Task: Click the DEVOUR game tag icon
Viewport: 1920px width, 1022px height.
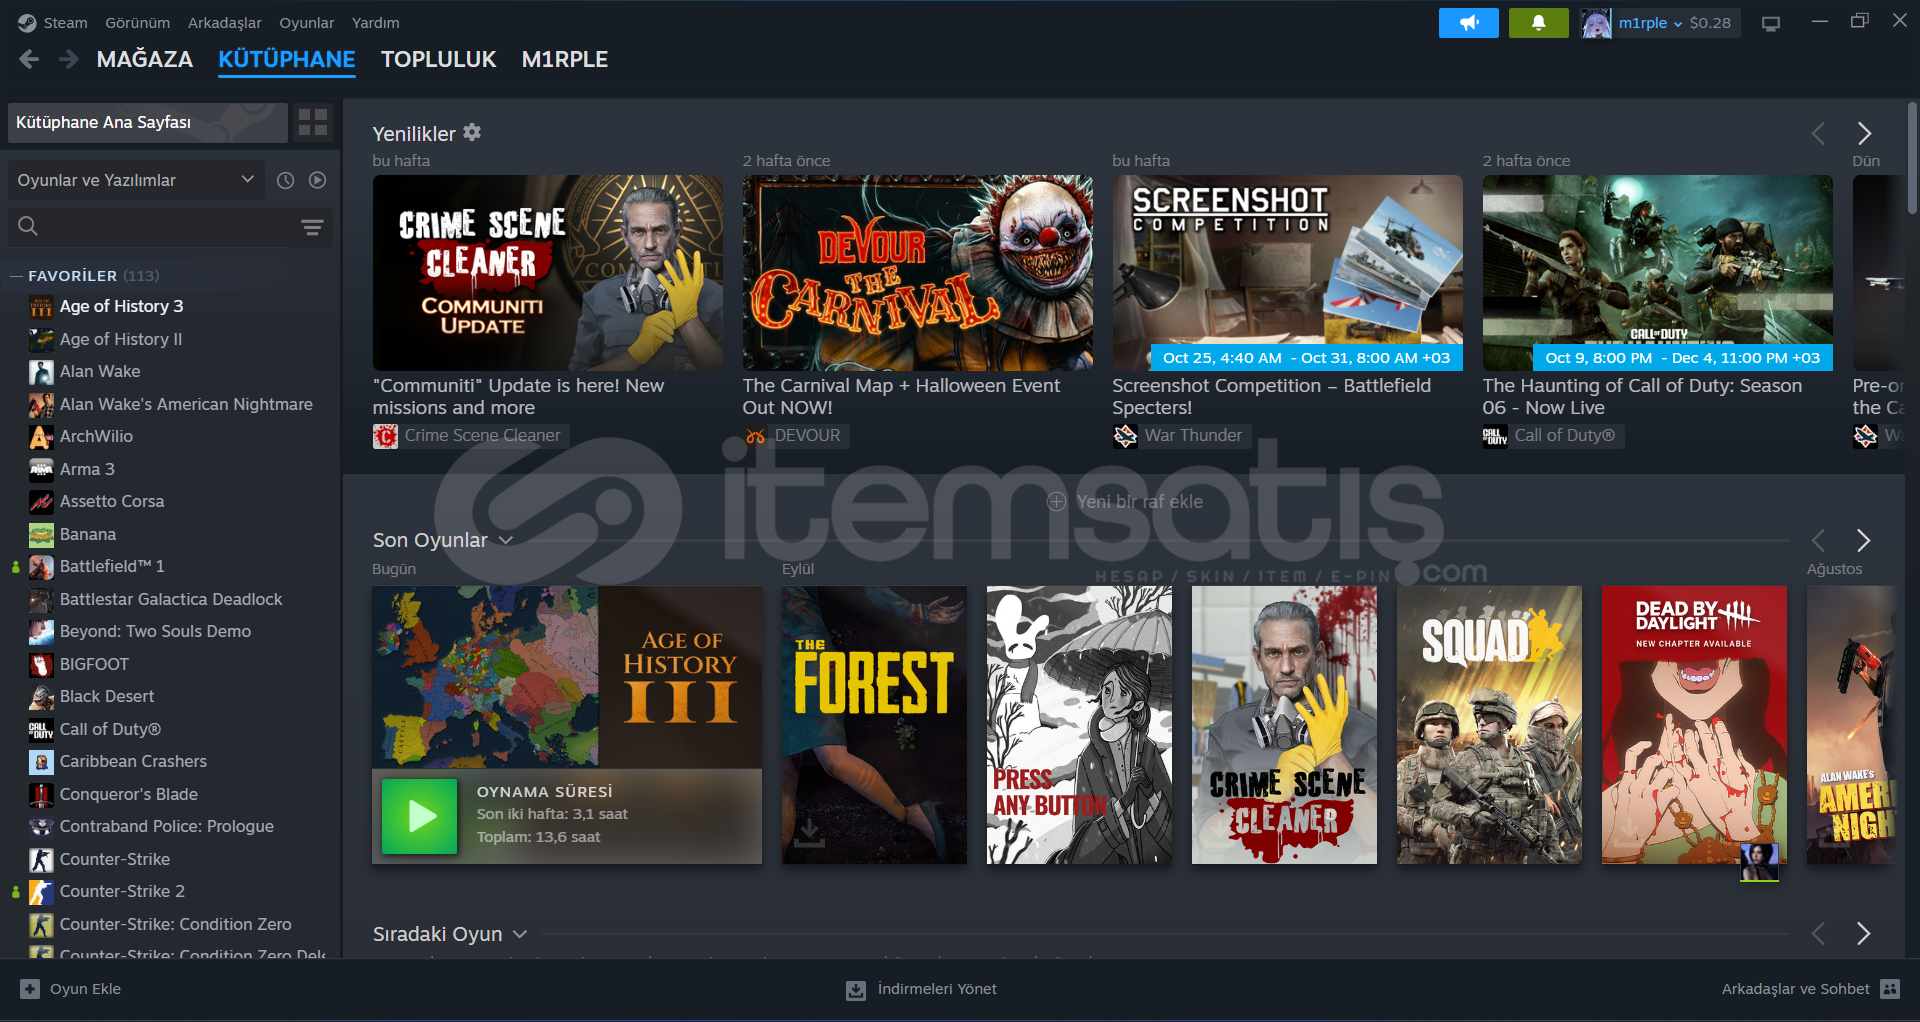Action: coord(755,436)
